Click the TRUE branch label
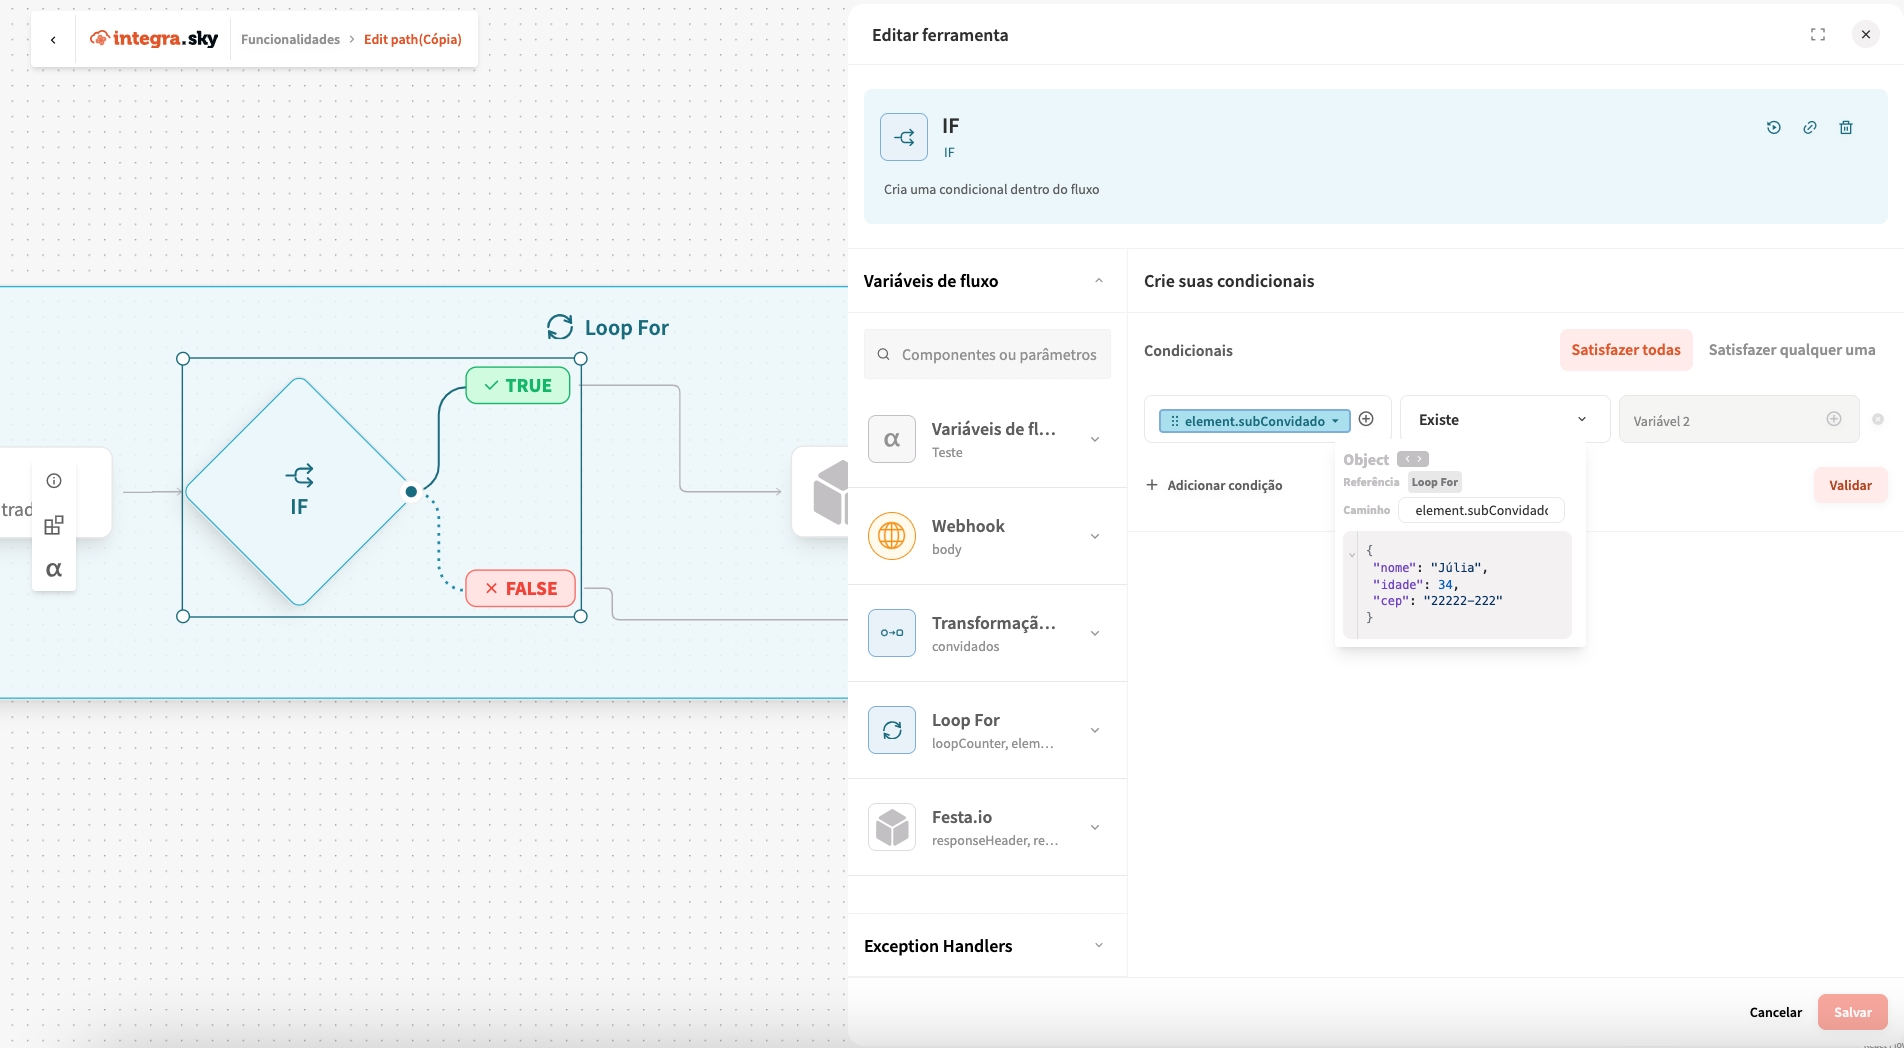The image size is (1904, 1048). pyautogui.click(x=518, y=386)
